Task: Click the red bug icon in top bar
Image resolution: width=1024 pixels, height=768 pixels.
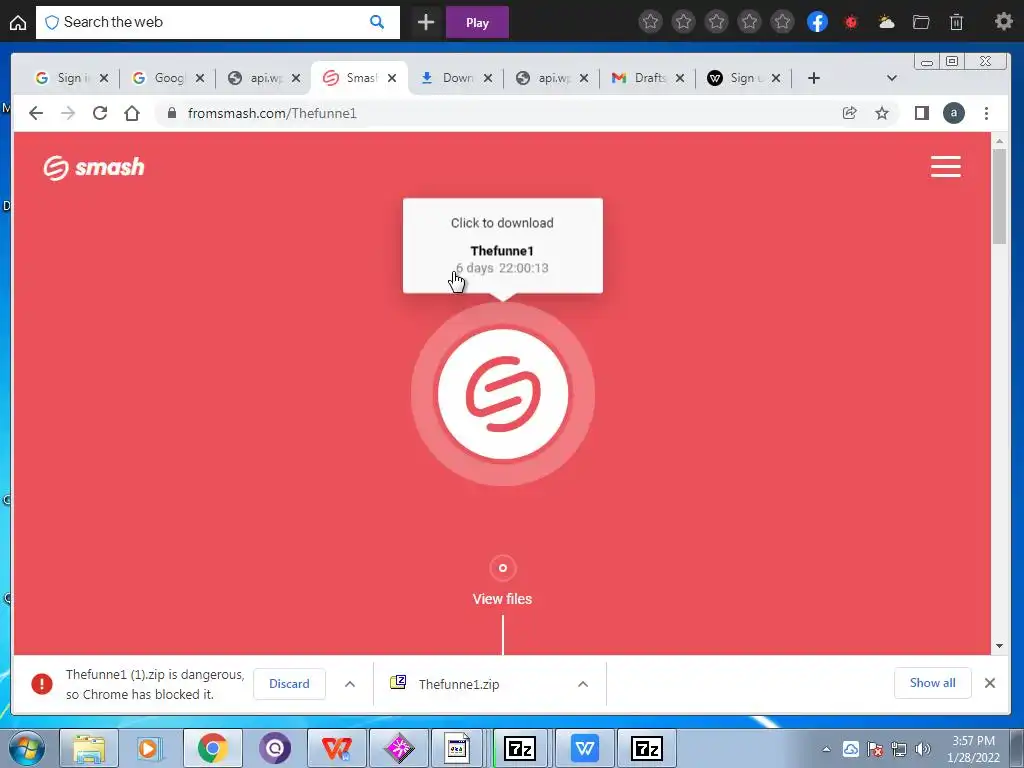Action: click(x=851, y=22)
